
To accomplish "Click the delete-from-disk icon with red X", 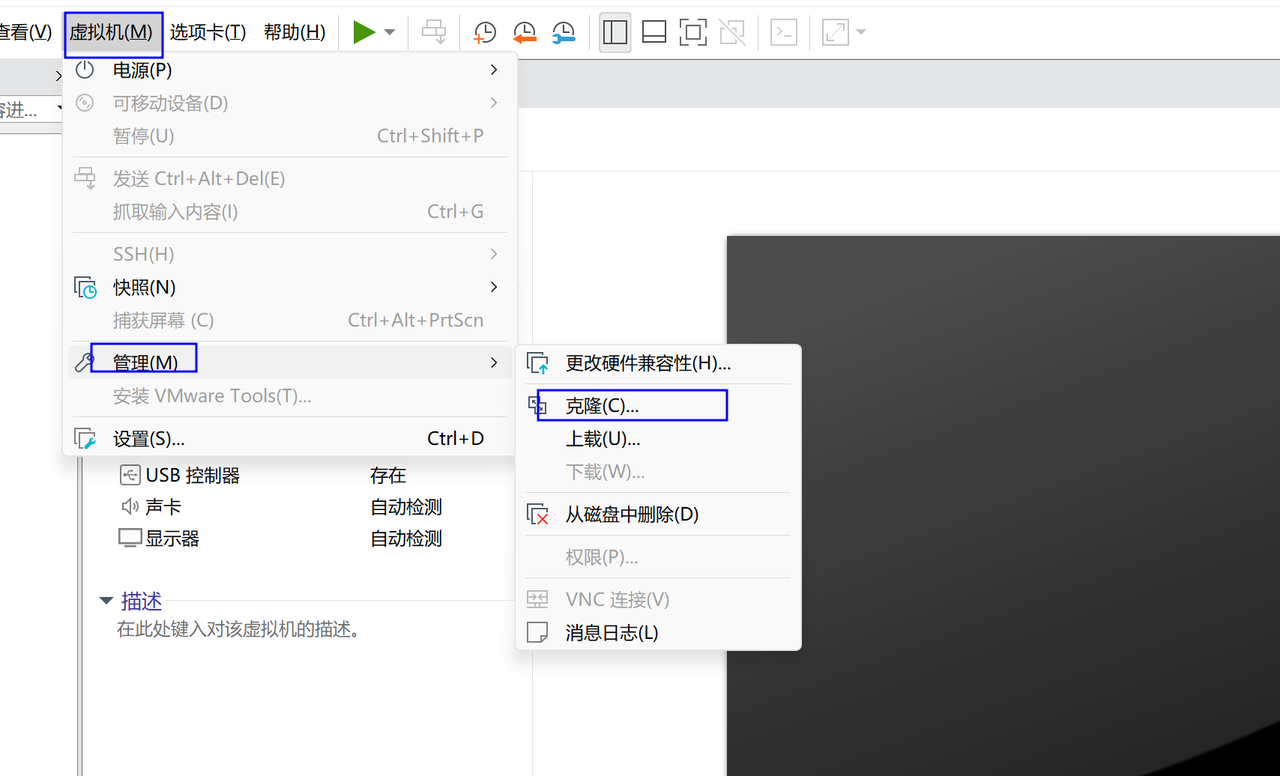I will click(x=538, y=515).
